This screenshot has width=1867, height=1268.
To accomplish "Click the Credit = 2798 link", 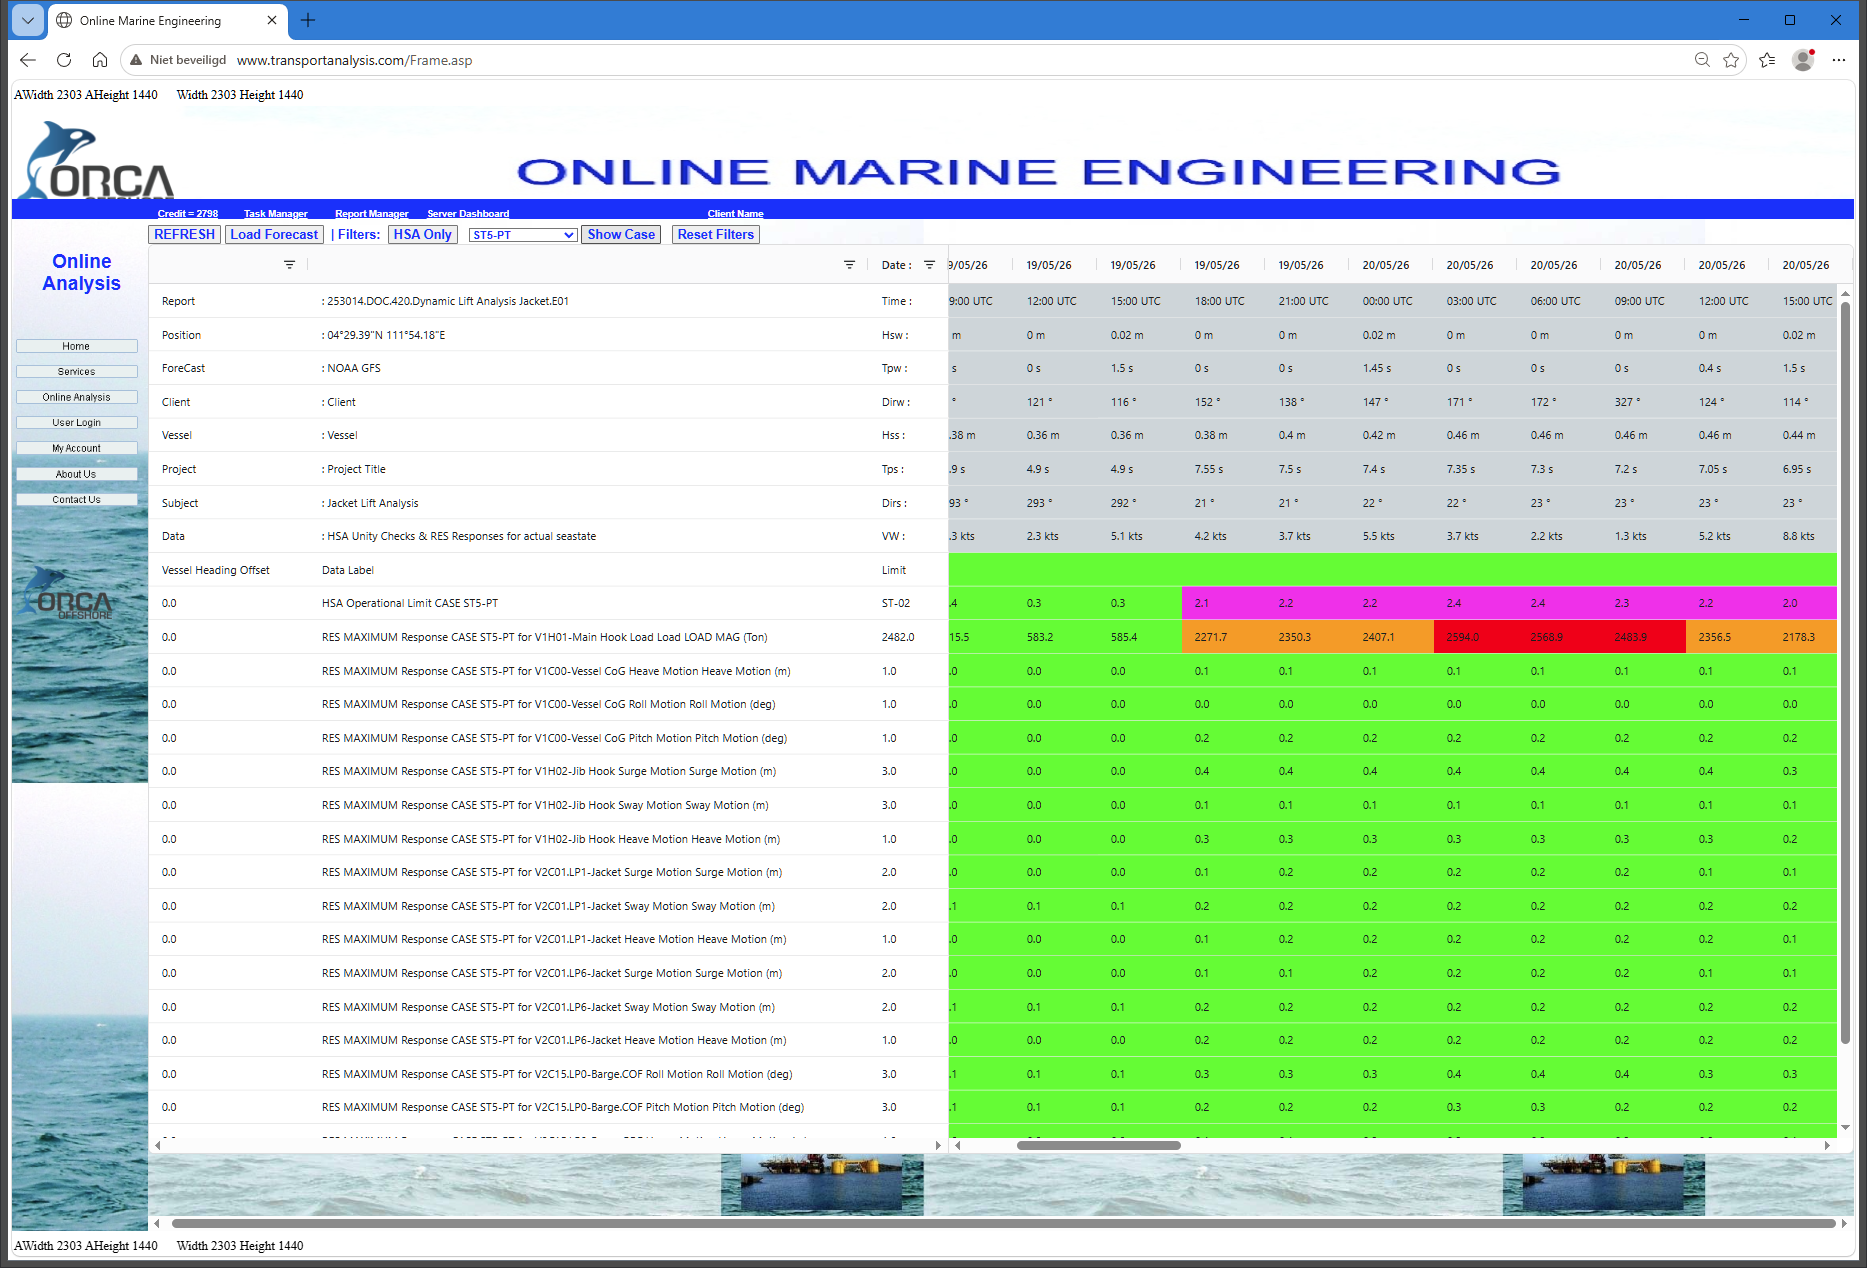I will [188, 213].
